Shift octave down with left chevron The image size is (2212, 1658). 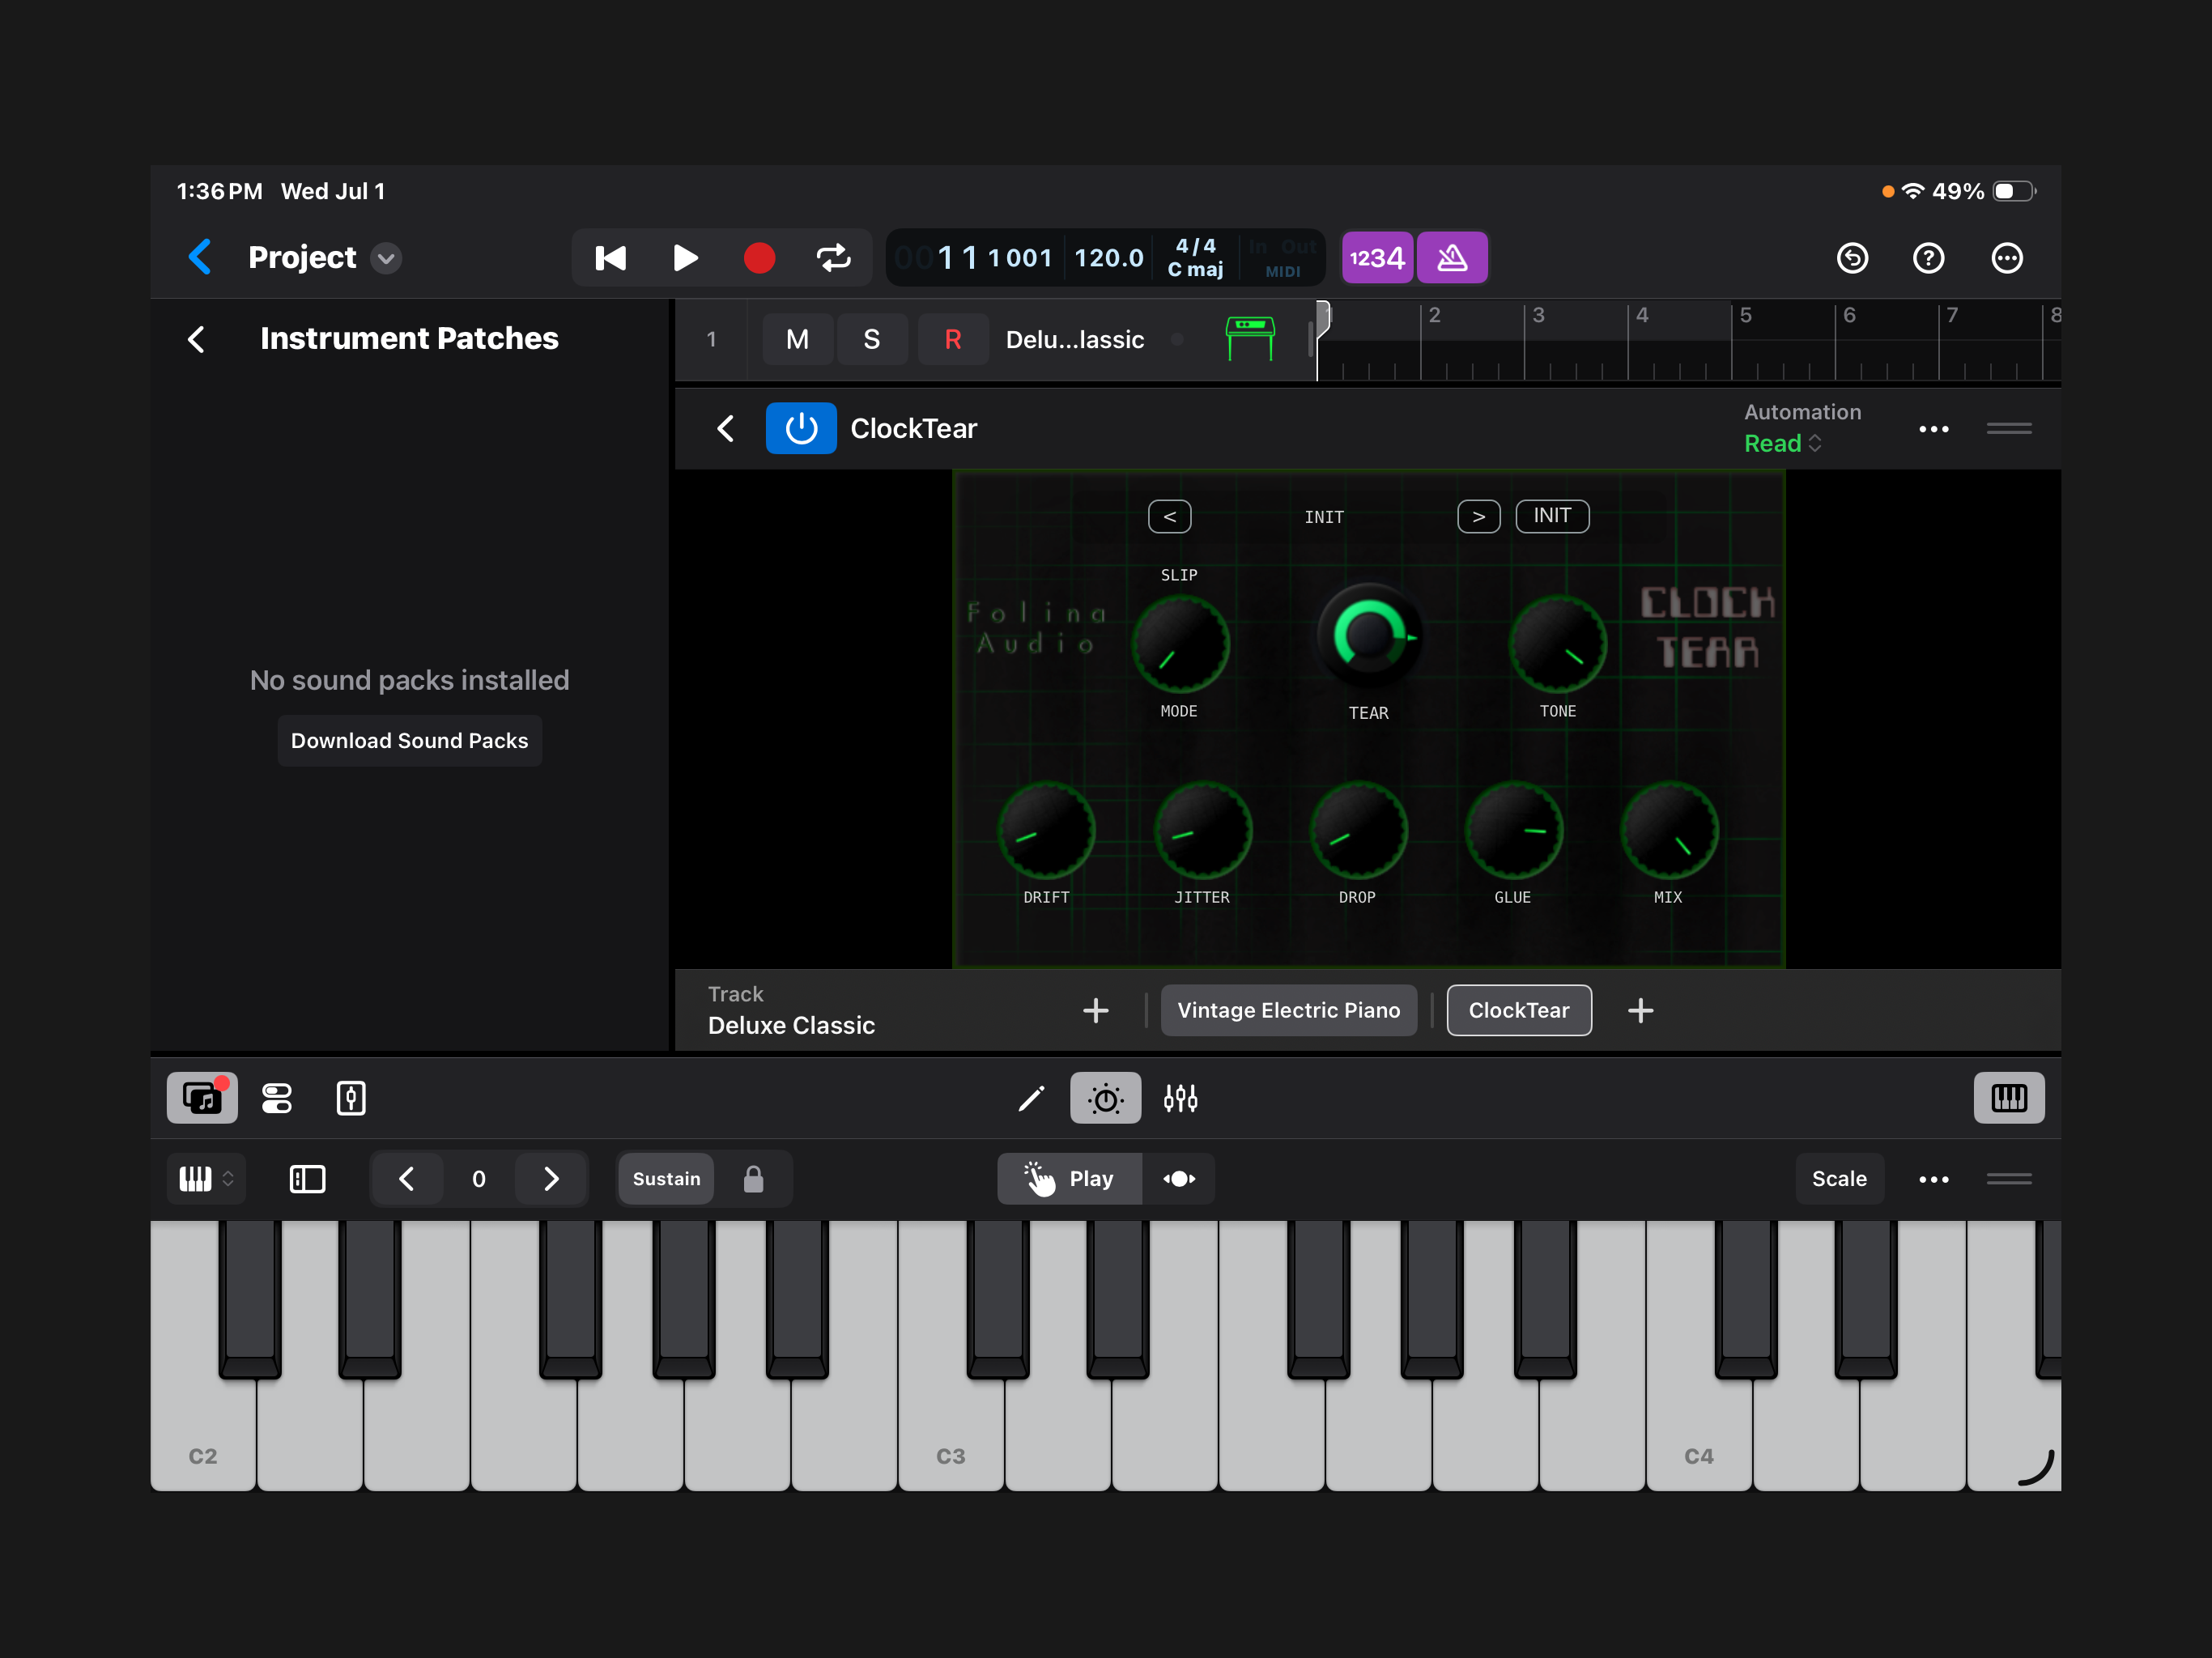pos(407,1179)
